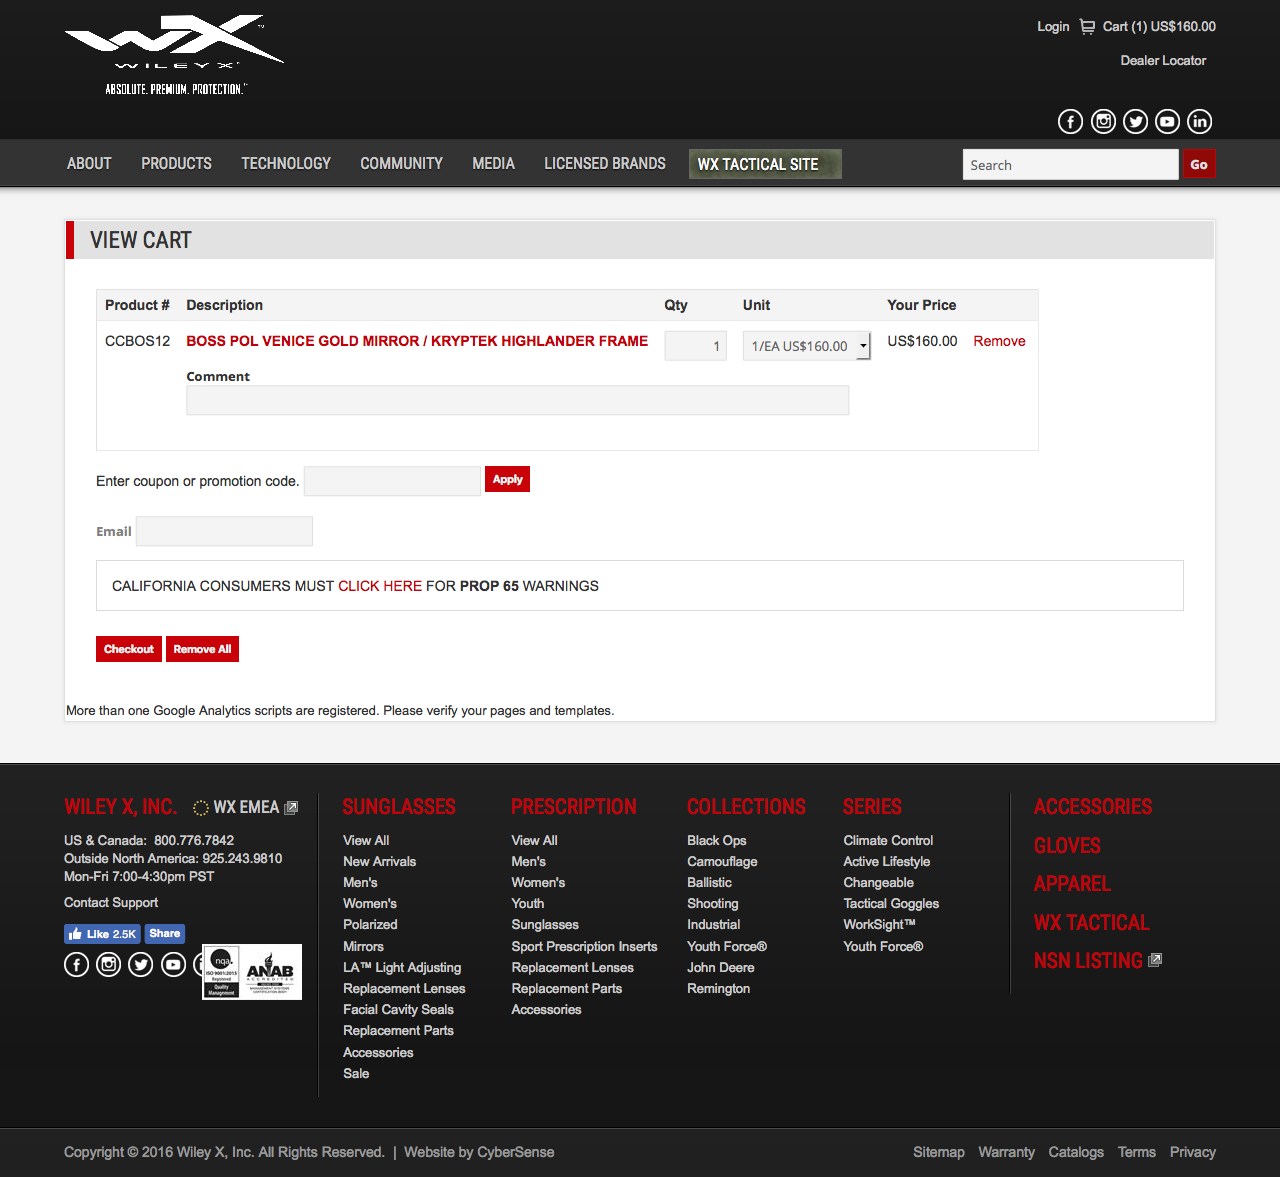Open Instagram icon in top header
Image resolution: width=1280 pixels, height=1177 pixels.
point(1103,122)
